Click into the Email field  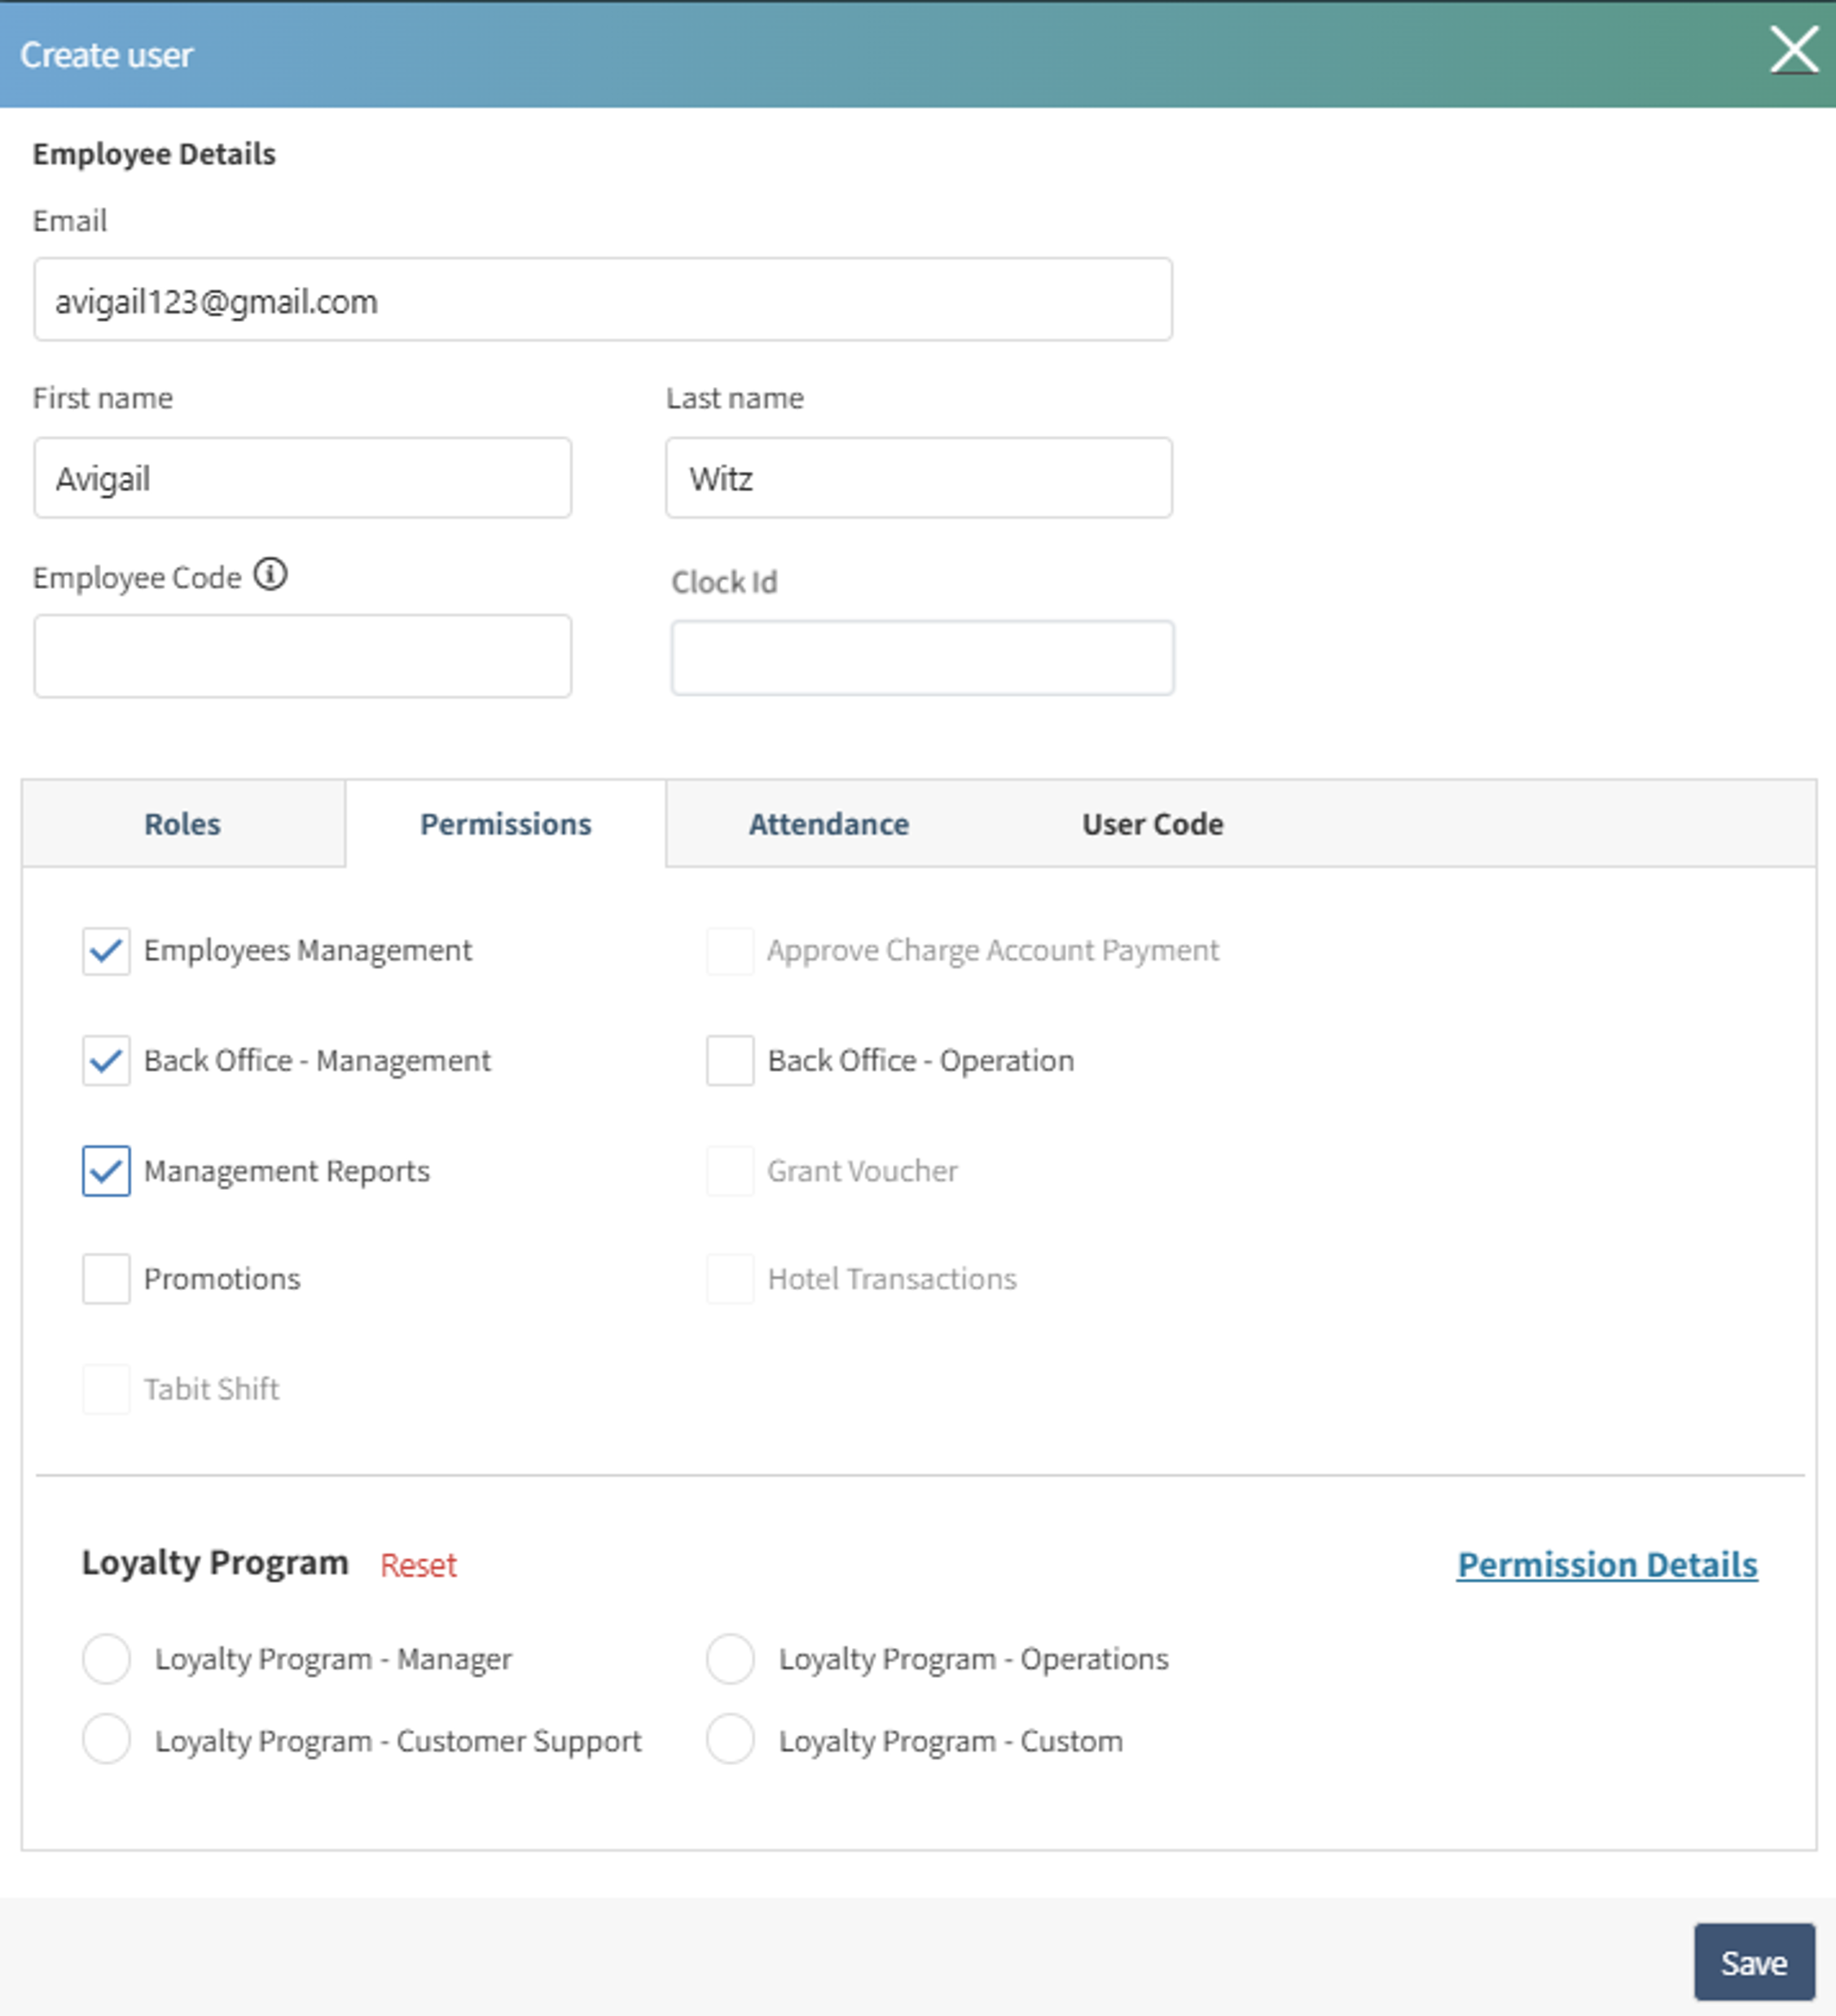click(x=602, y=300)
